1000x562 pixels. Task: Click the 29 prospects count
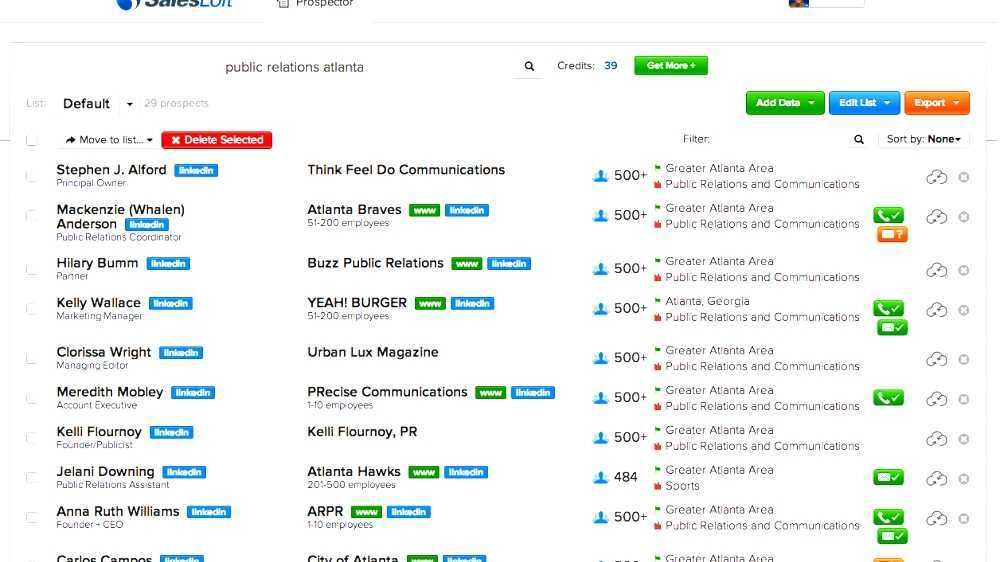point(176,103)
